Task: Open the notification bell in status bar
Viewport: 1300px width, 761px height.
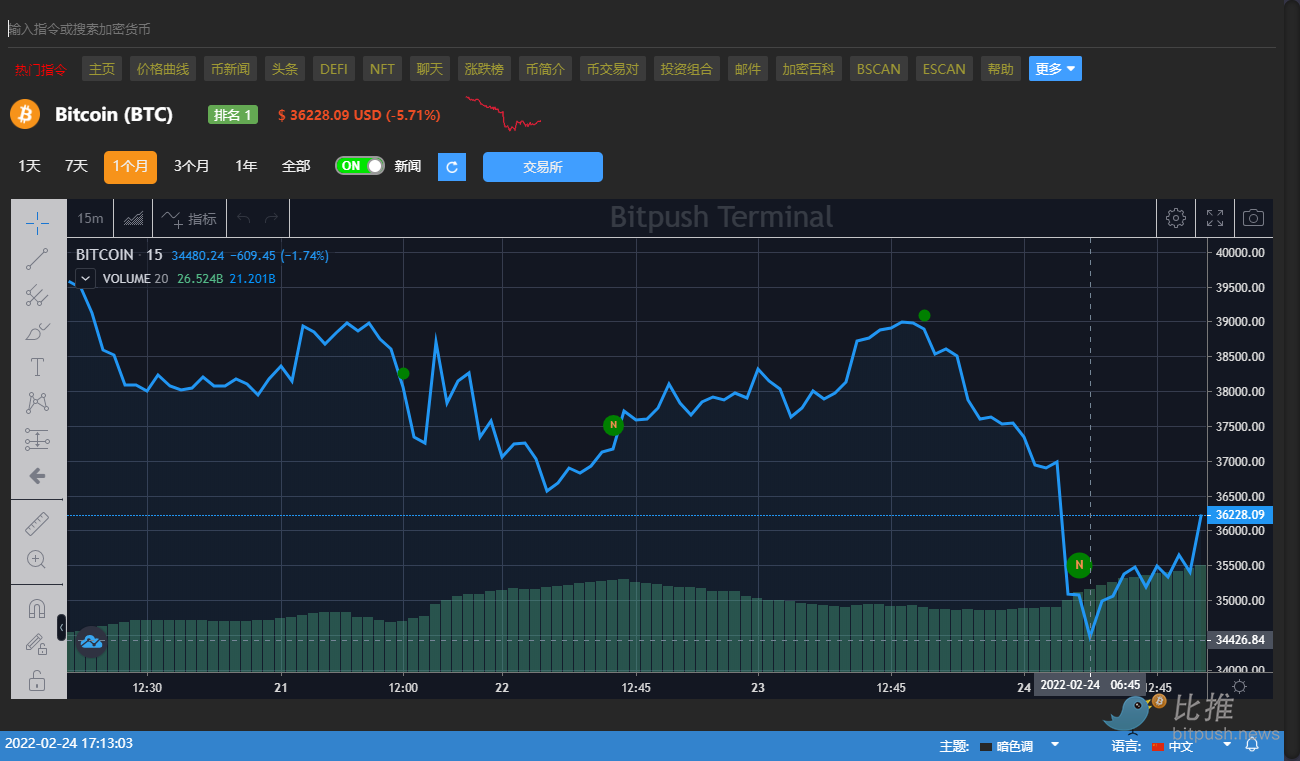Action: point(1251,745)
